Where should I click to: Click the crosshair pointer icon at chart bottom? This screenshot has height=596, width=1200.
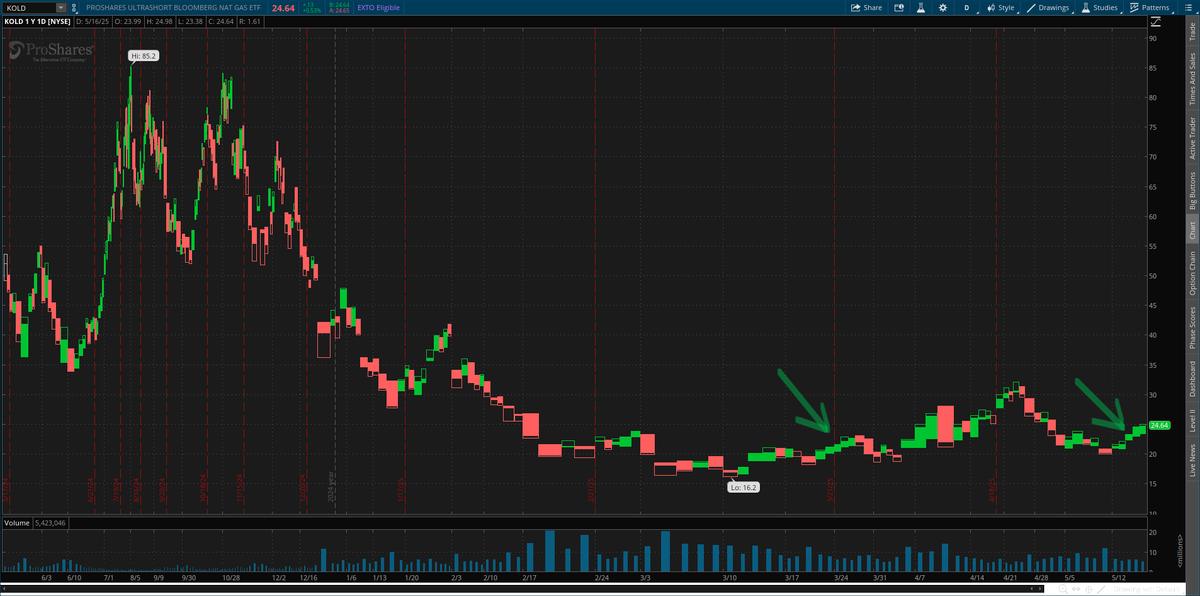pos(1088,589)
